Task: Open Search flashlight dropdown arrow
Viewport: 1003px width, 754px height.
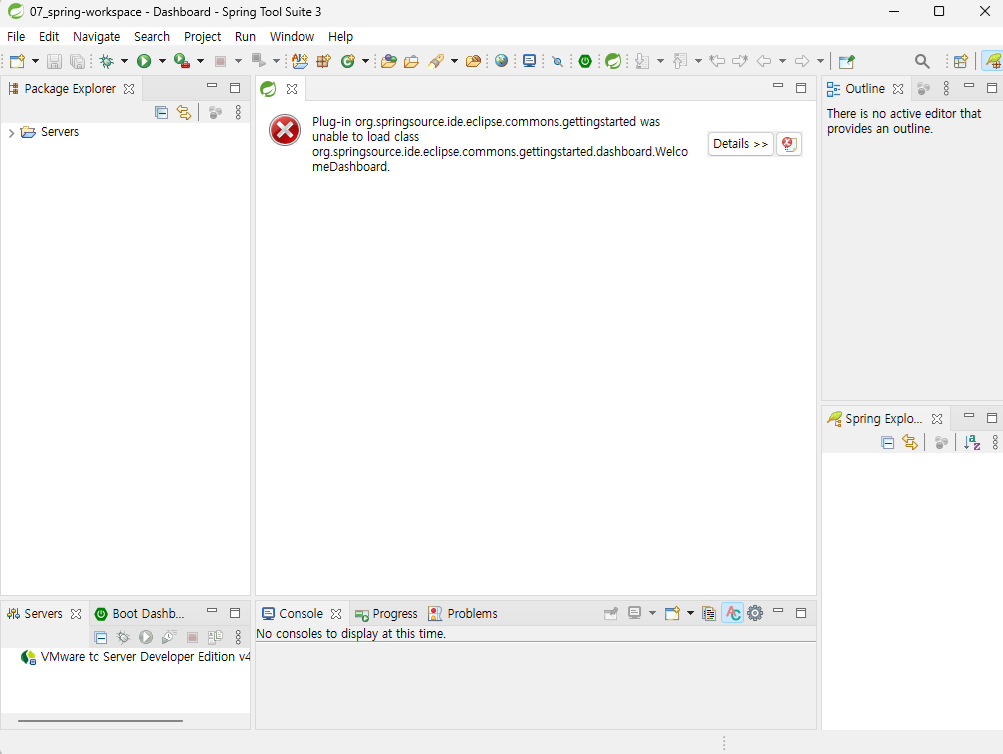Action: point(454,61)
